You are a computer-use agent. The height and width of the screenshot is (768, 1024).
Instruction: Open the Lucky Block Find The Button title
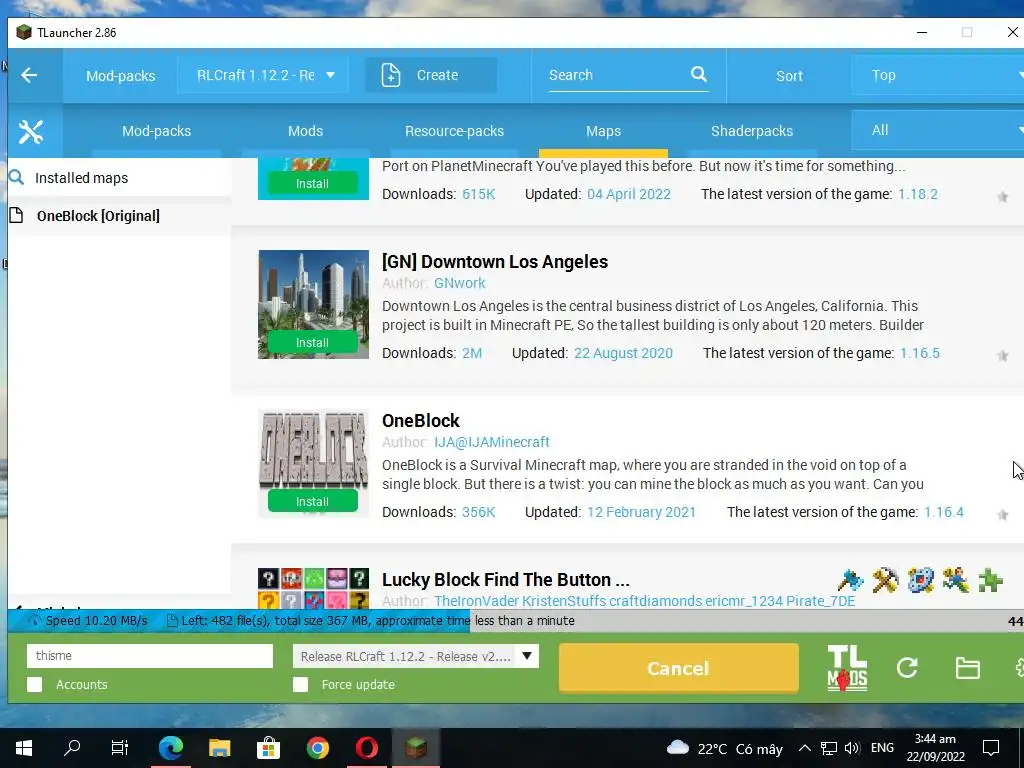click(x=505, y=580)
